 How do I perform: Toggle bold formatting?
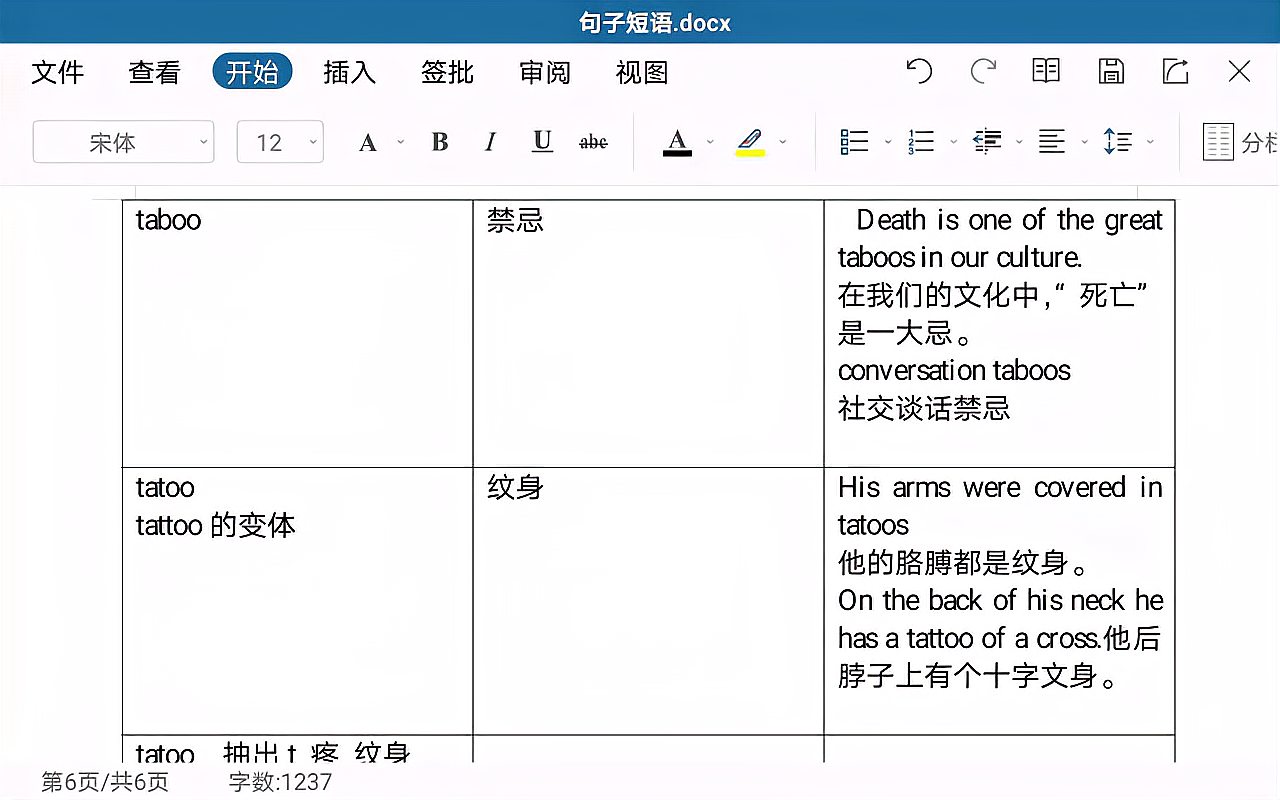[440, 142]
